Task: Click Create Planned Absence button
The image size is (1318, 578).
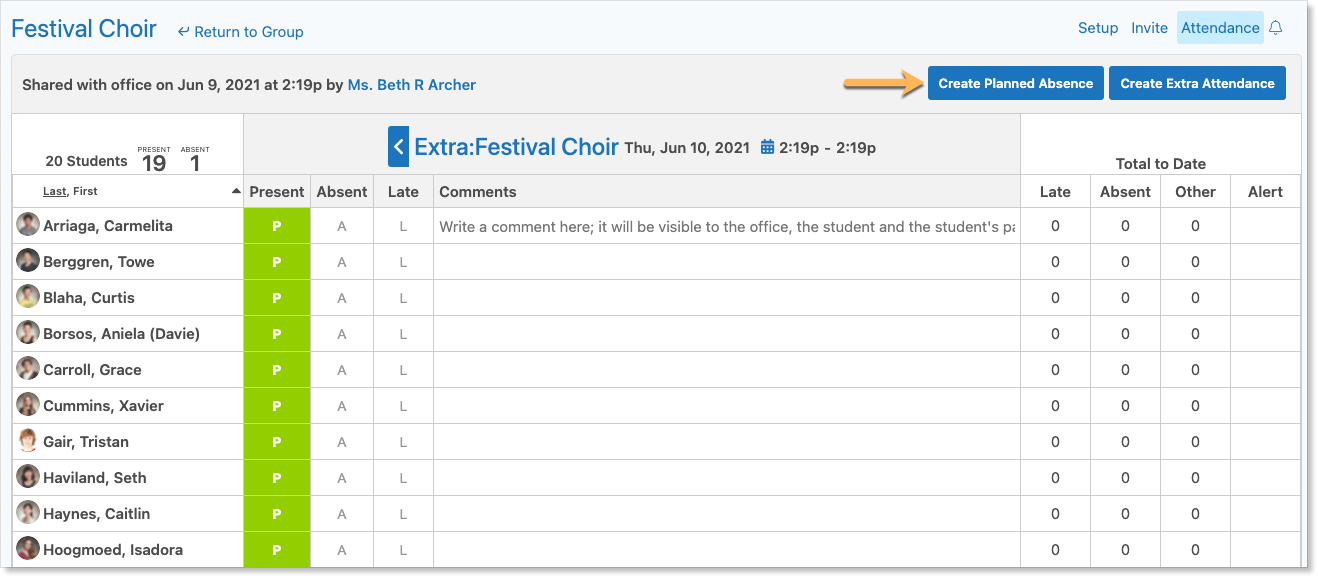Action: (x=1016, y=83)
